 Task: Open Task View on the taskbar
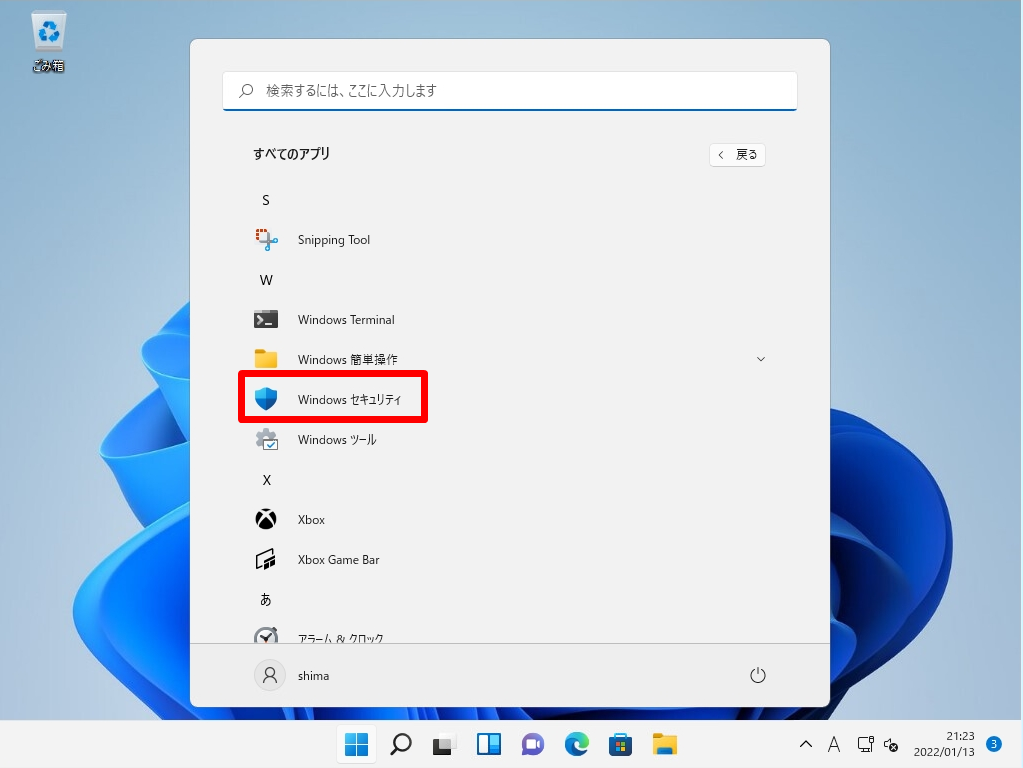(444, 745)
